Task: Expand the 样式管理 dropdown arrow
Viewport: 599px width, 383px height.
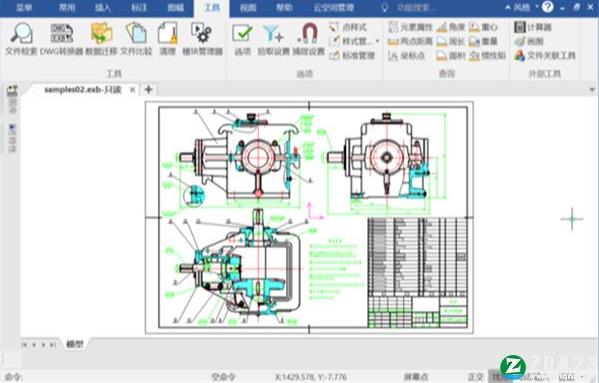Action: coord(377,41)
